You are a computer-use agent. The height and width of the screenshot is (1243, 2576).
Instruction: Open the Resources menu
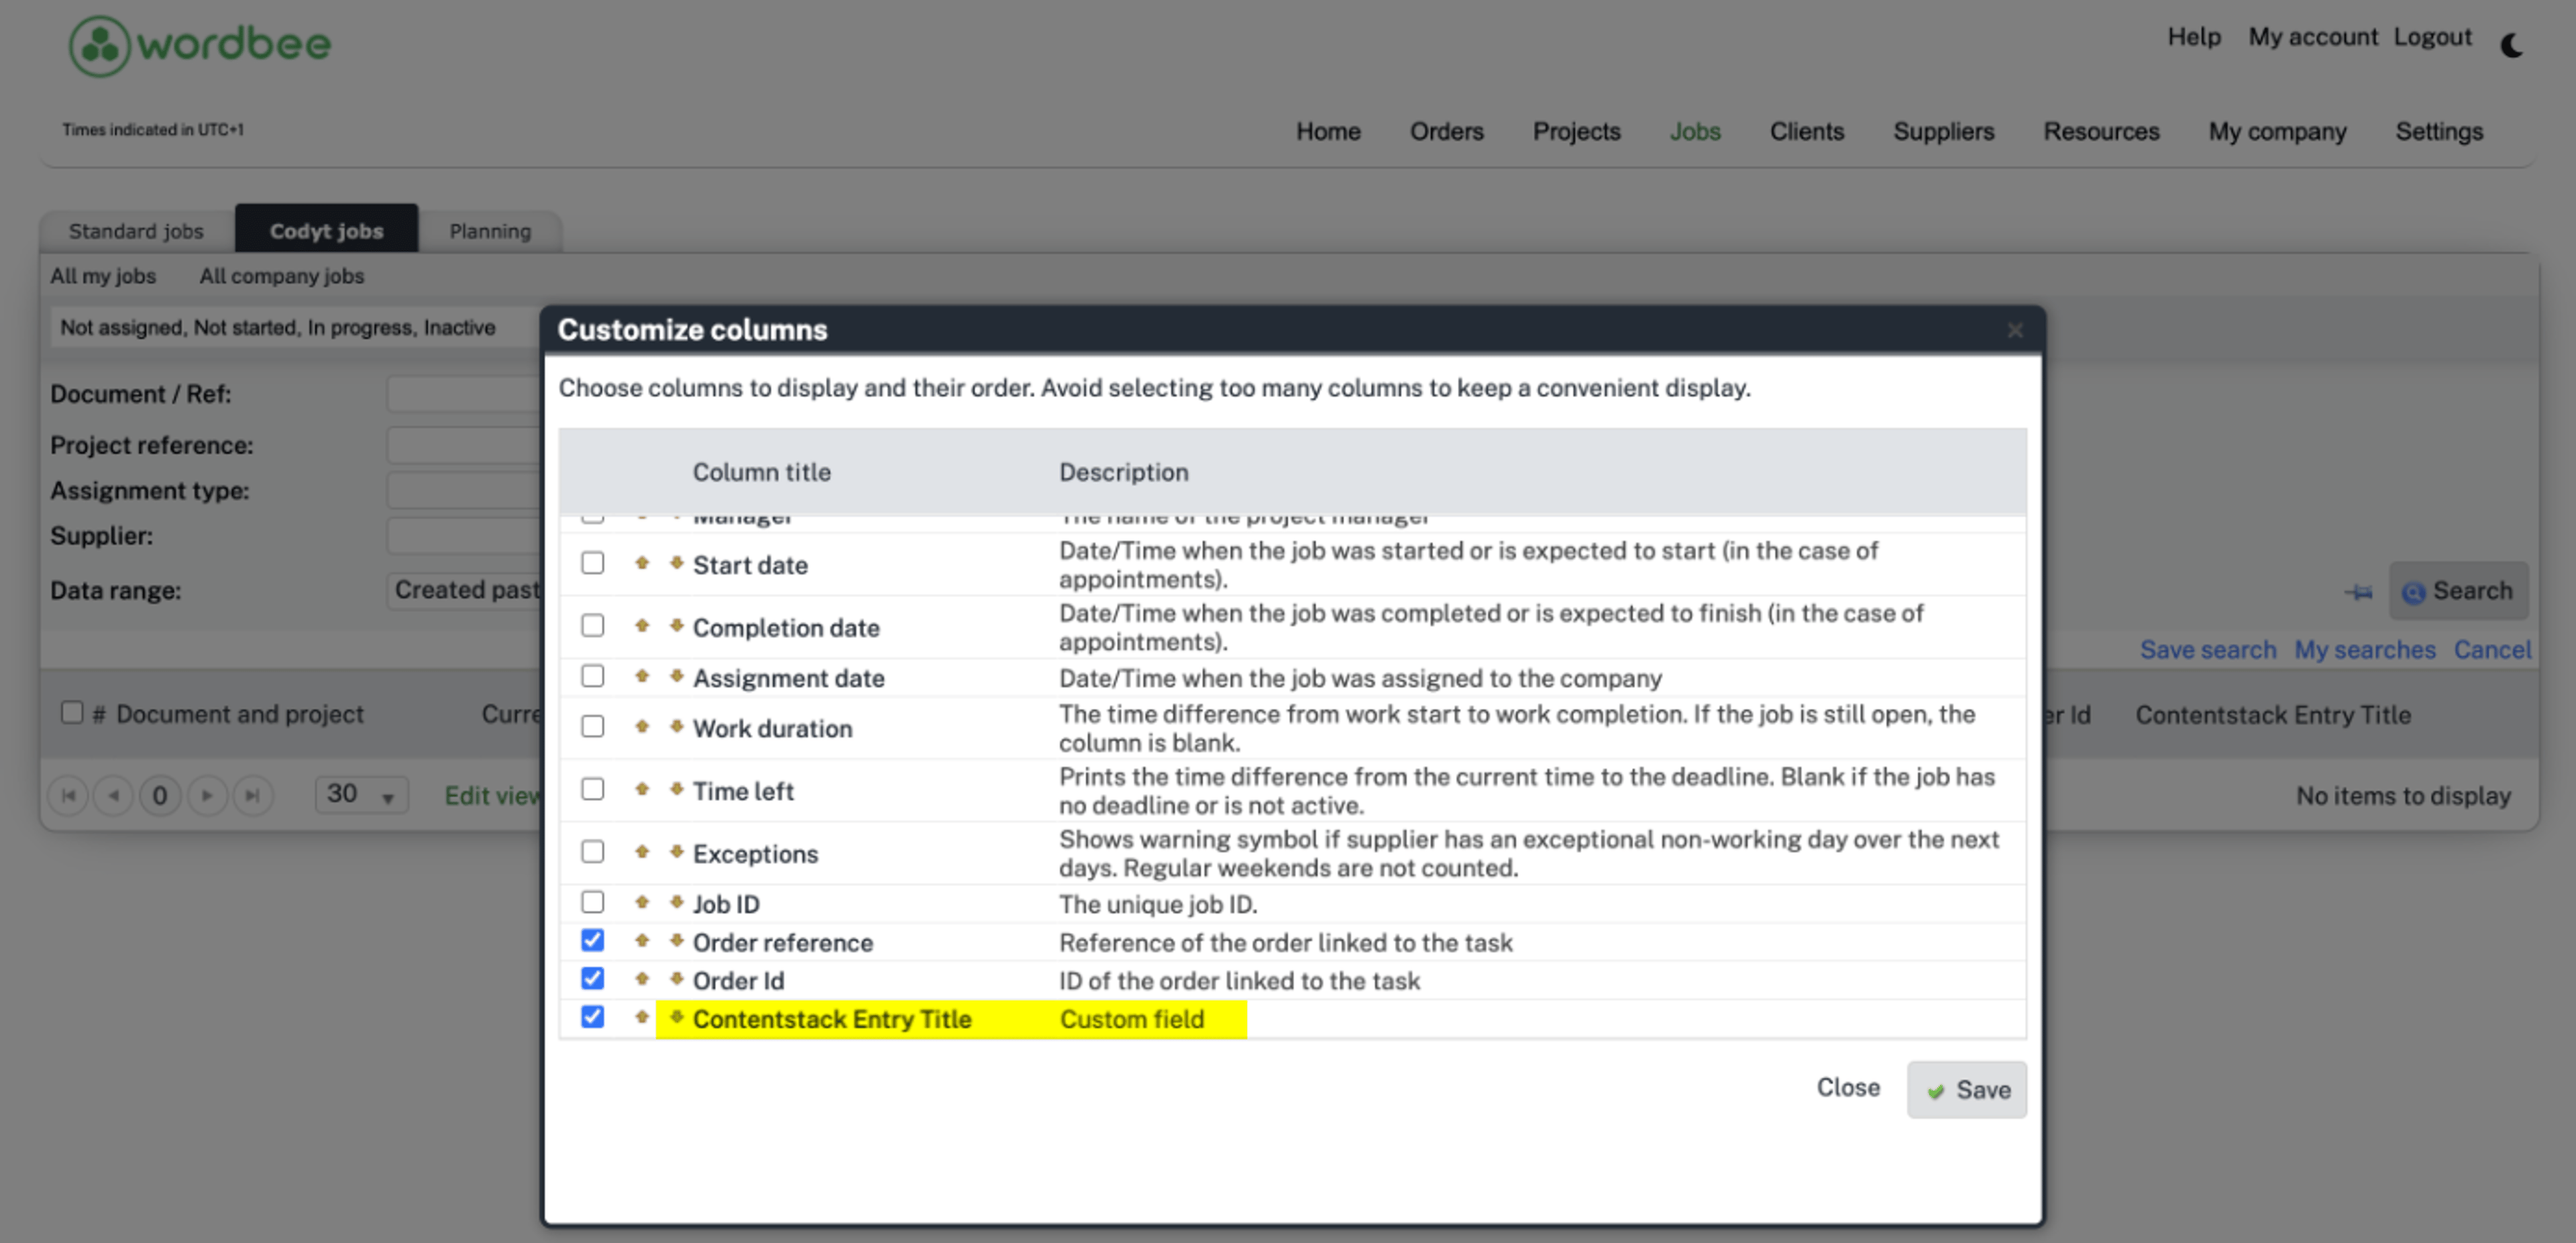coord(2101,131)
